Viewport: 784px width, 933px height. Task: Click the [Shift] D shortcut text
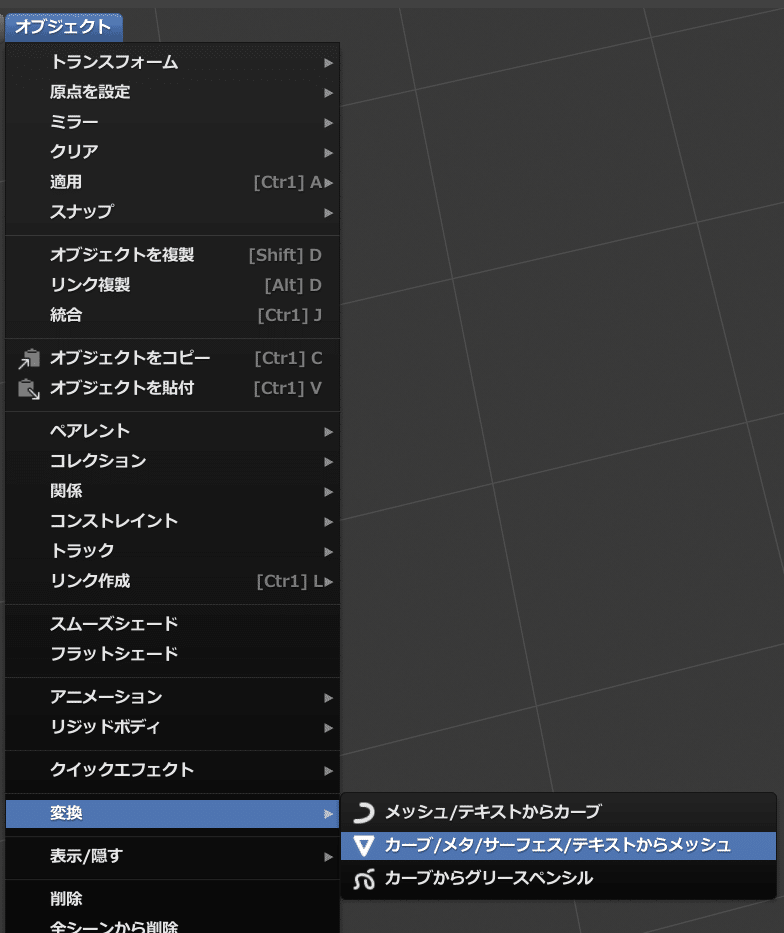[x=285, y=255]
